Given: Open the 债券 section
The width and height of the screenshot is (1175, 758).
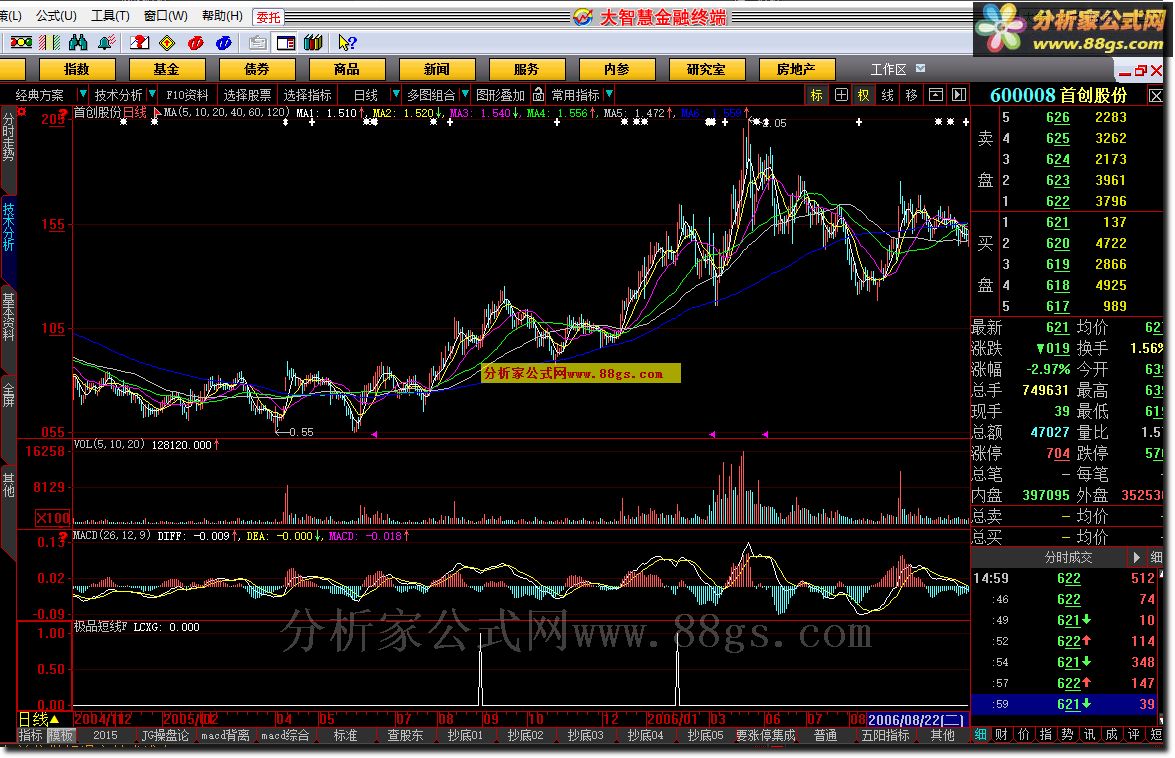Looking at the screenshot, I should click(257, 70).
